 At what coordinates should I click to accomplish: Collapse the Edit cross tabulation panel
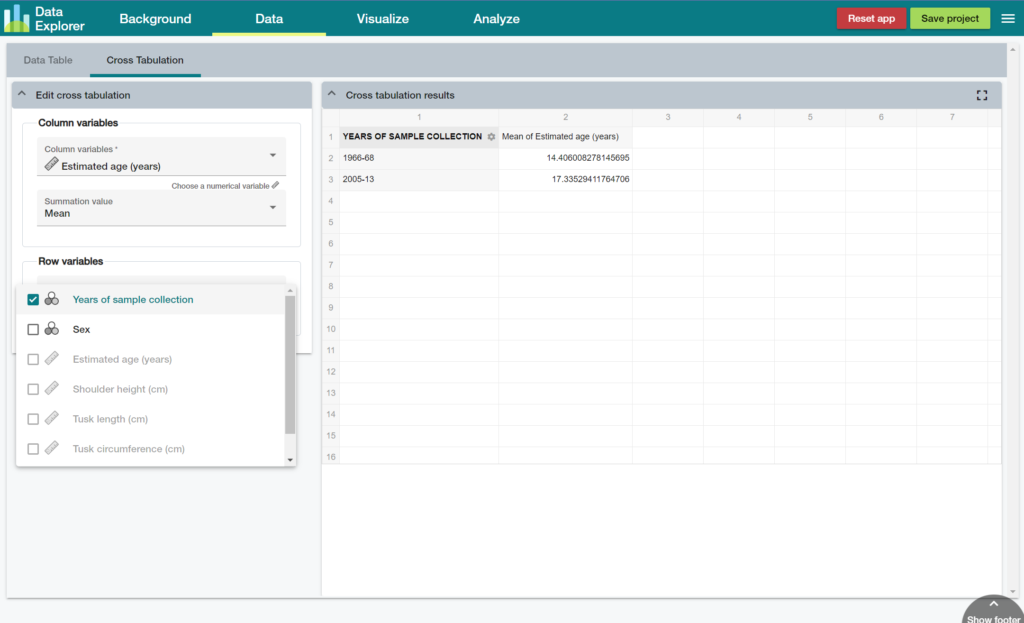pos(22,93)
